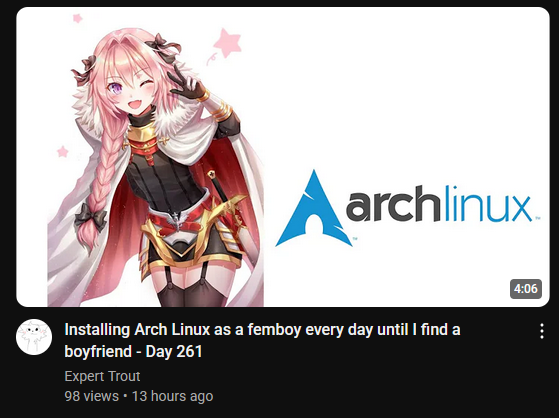Play the Arch Linux video thumbnail
The width and height of the screenshot is (559, 418).
[x=283, y=157]
